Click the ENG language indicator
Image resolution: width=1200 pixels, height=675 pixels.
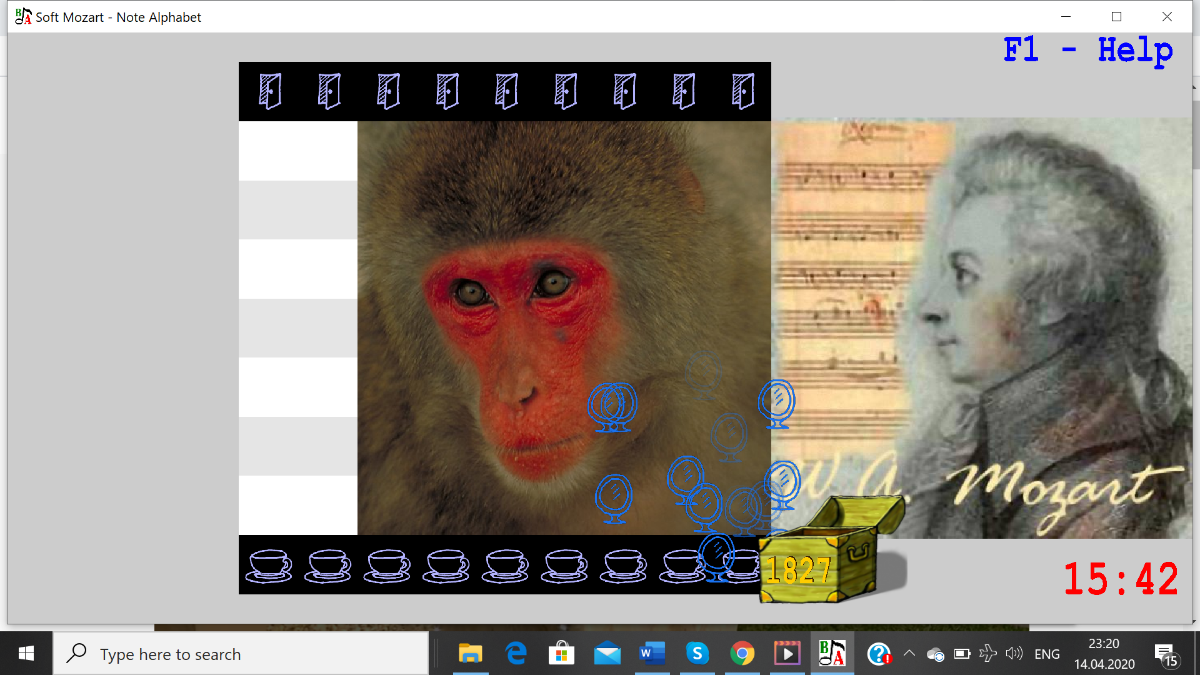tap(1047, 655)
